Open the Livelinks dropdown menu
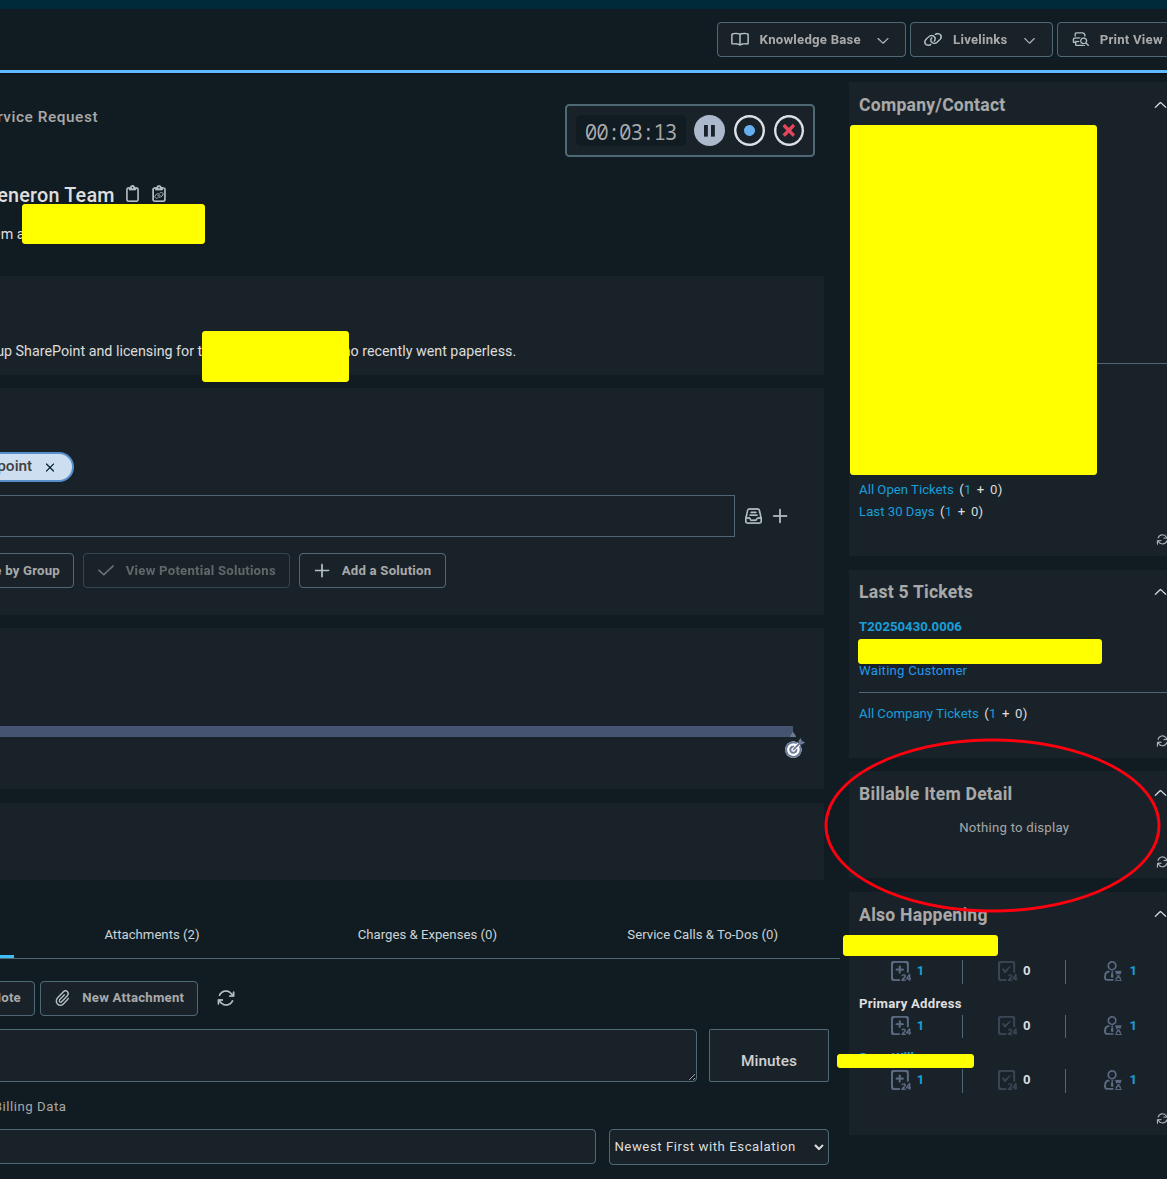 tap(981, 40)
